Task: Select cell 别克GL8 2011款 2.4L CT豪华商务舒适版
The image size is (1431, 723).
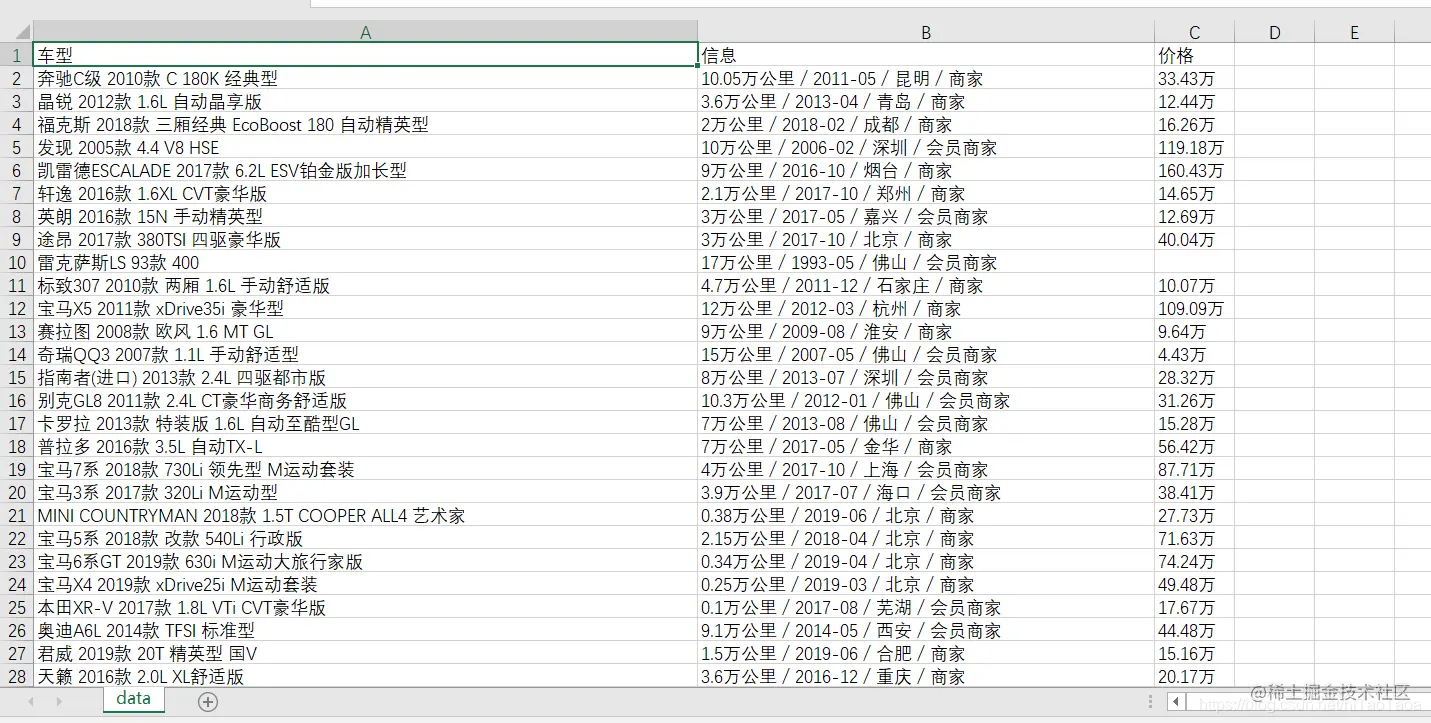Action: 366,400
